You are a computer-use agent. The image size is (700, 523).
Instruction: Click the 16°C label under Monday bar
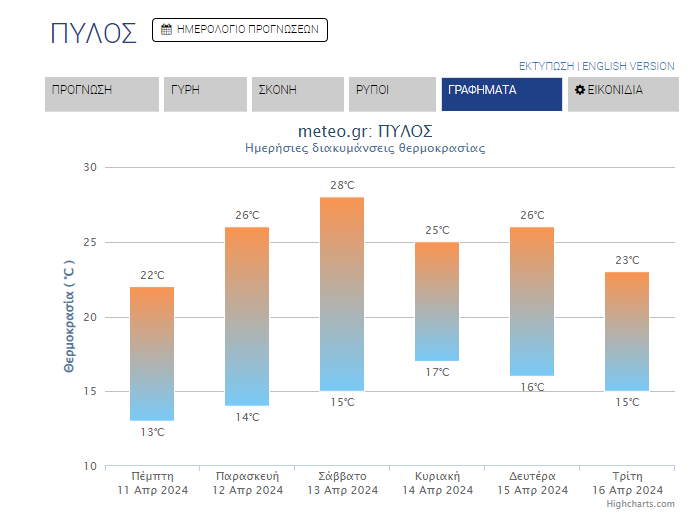[533, 387]
